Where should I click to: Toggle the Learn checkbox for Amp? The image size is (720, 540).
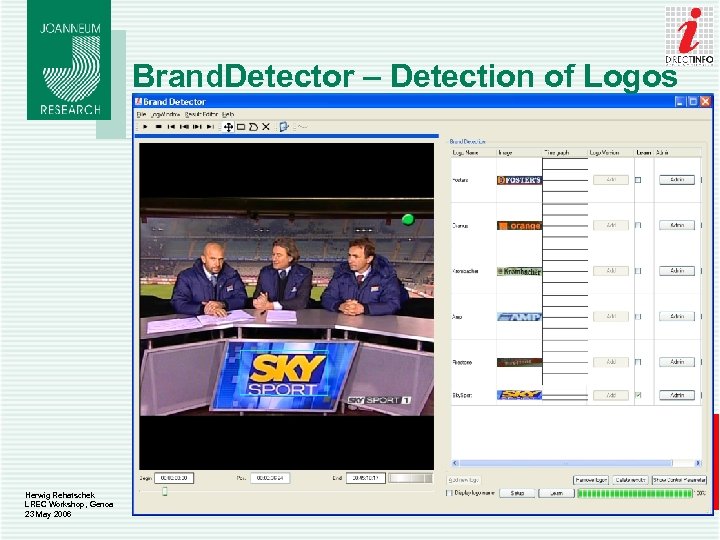[x=638, y=316]
